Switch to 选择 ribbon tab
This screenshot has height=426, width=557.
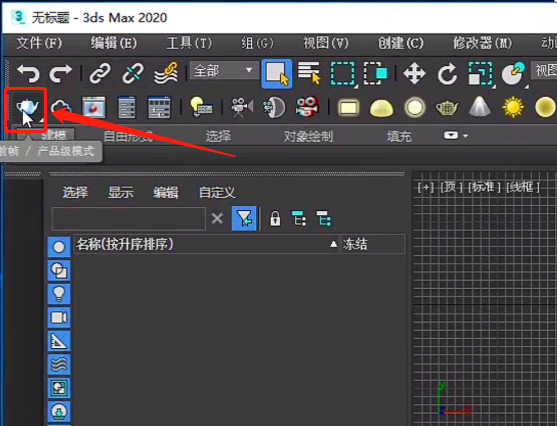[218, 136]
